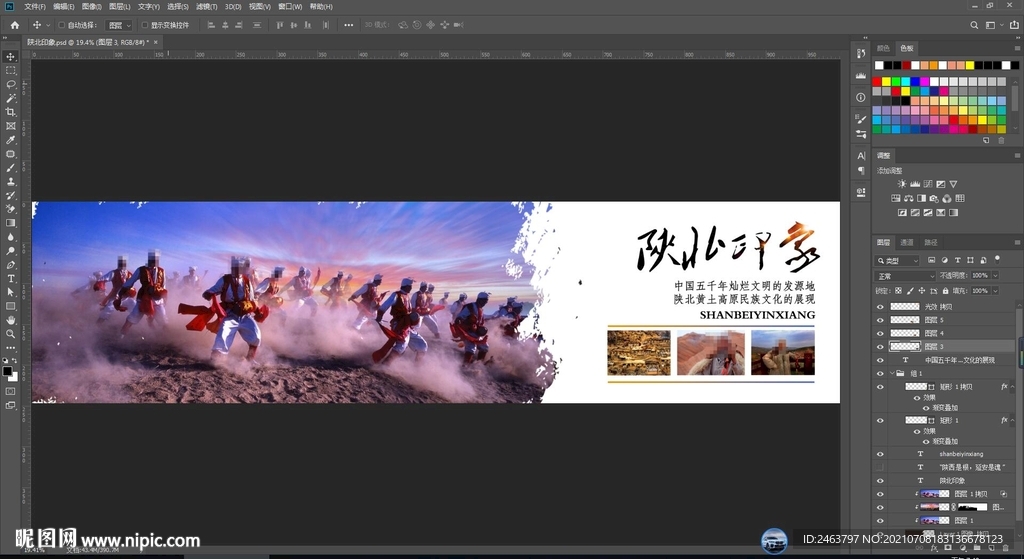1024x559 pixels.
Task: Click the more options ellipsis in options bar
Action: pyautogui.click(x=349, y=25)
